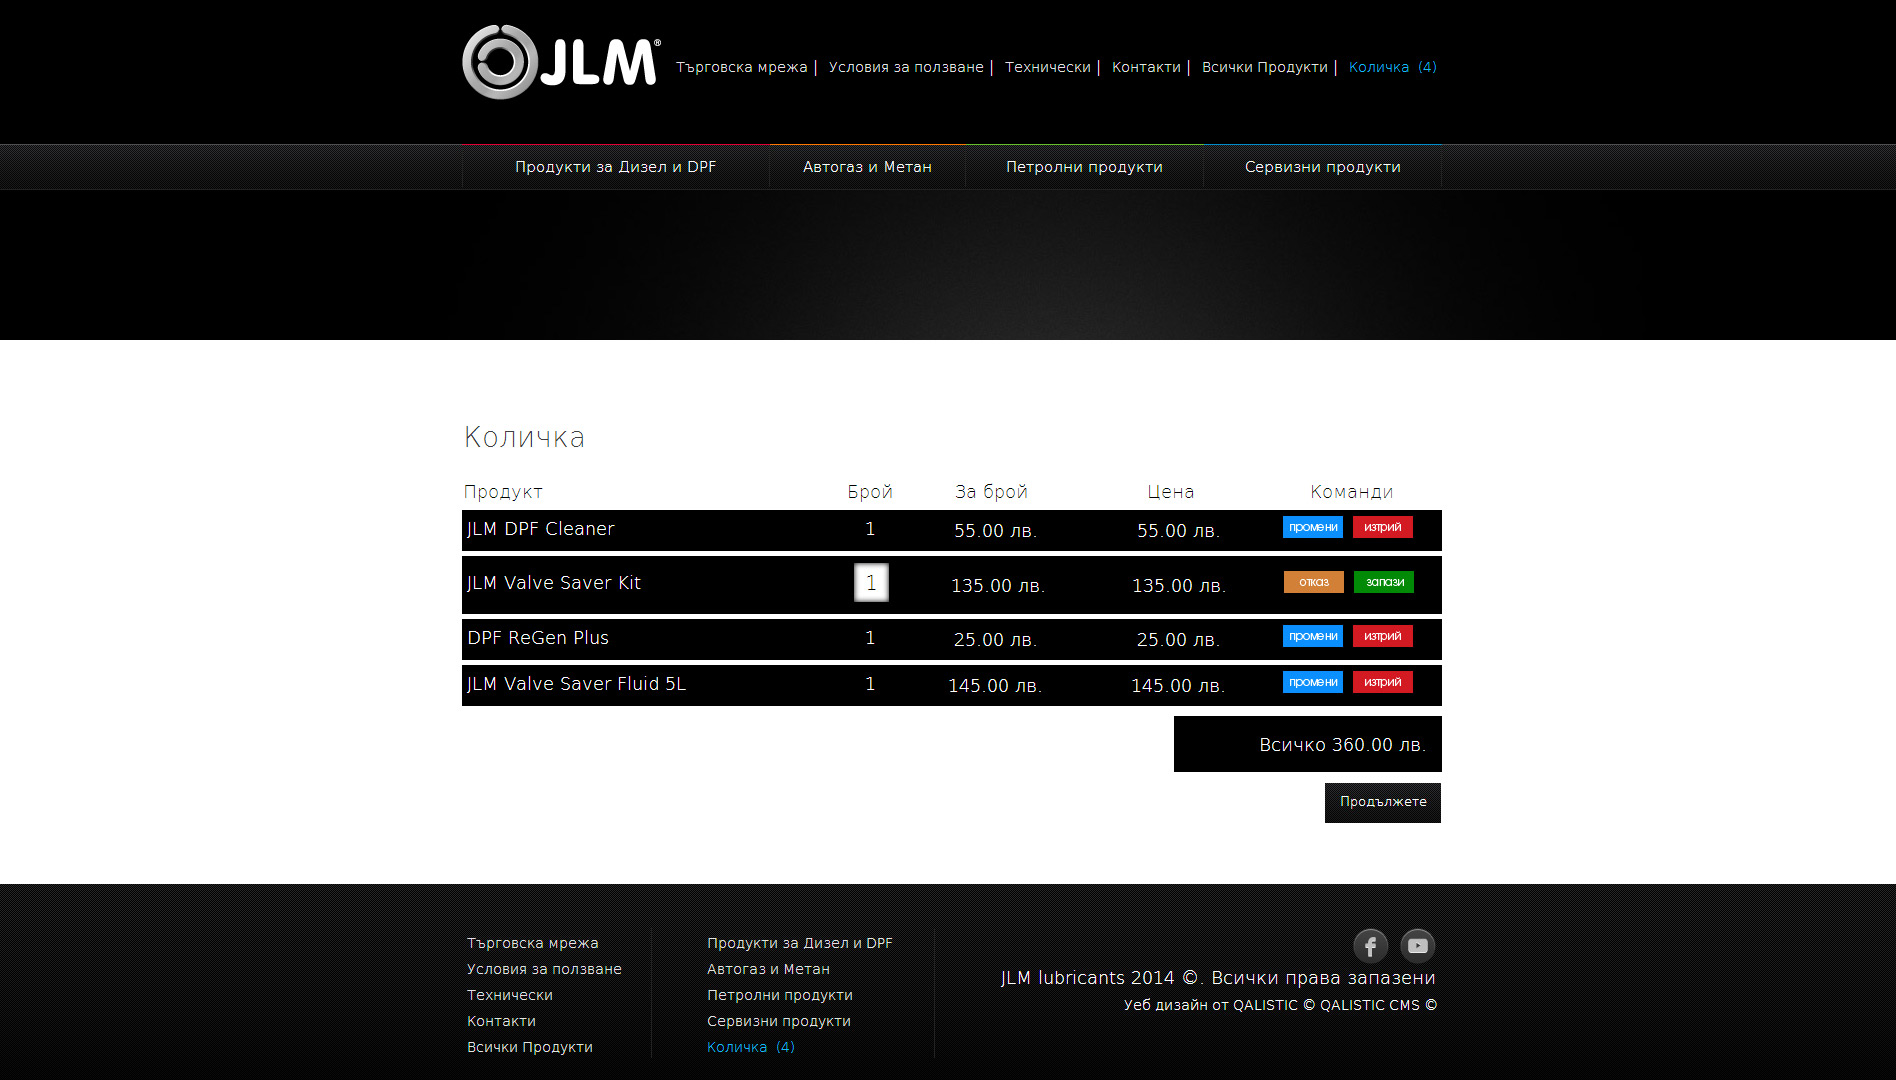Open footer link Контакти

pyautogui.click(x=501, y=1021)
